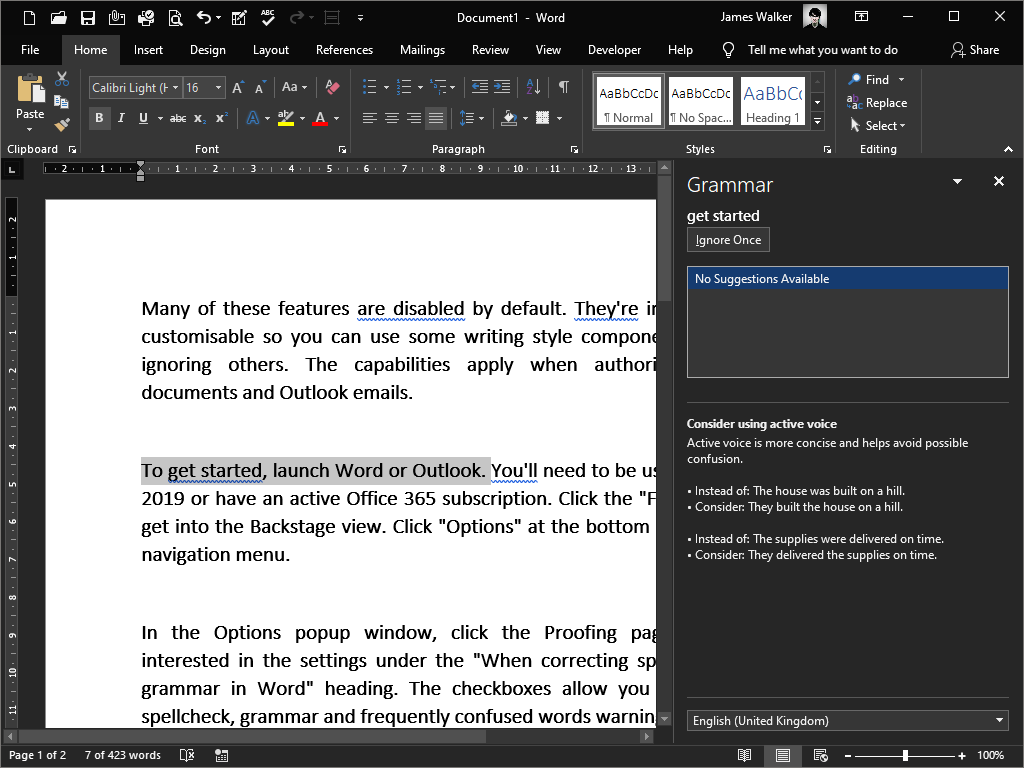Switch to Web Layout view
Image resolution: width=1024 pixels, height=768 pixels.
coord(821,756)
